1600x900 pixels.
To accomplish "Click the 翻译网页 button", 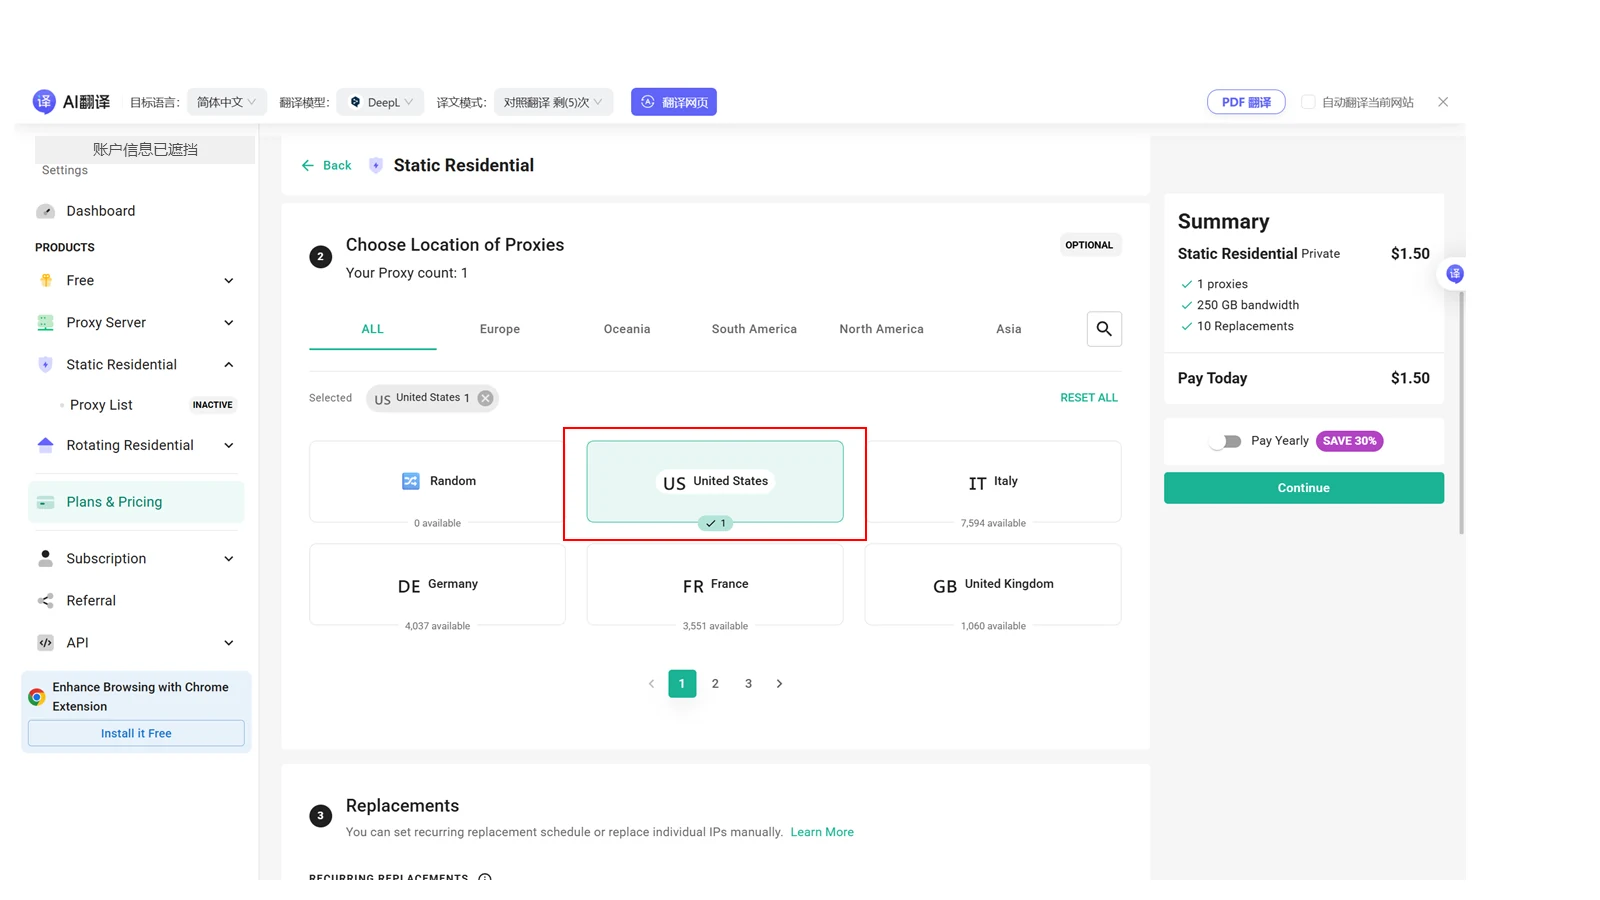I will 674,102.
